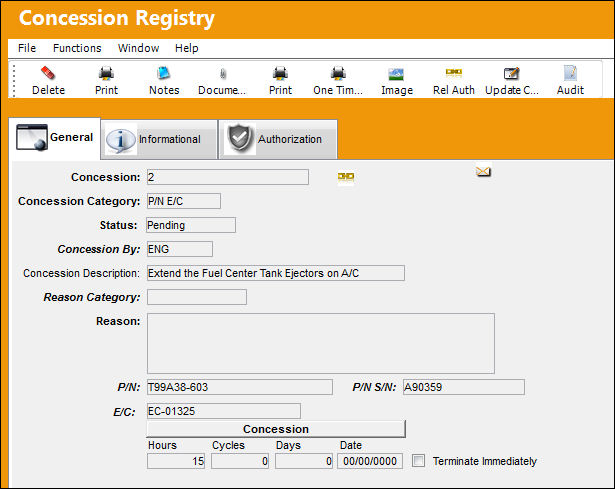Image resolution: width=615 pixels, height=489 pixels.
Task: Click the Hours field showing 15
Action: (176, 461)
